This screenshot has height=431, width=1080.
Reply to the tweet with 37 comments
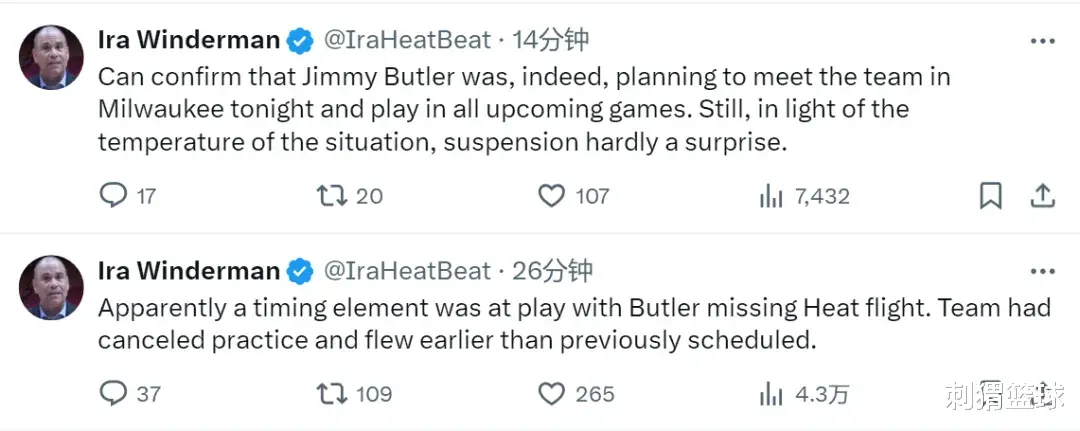(113, 393)
